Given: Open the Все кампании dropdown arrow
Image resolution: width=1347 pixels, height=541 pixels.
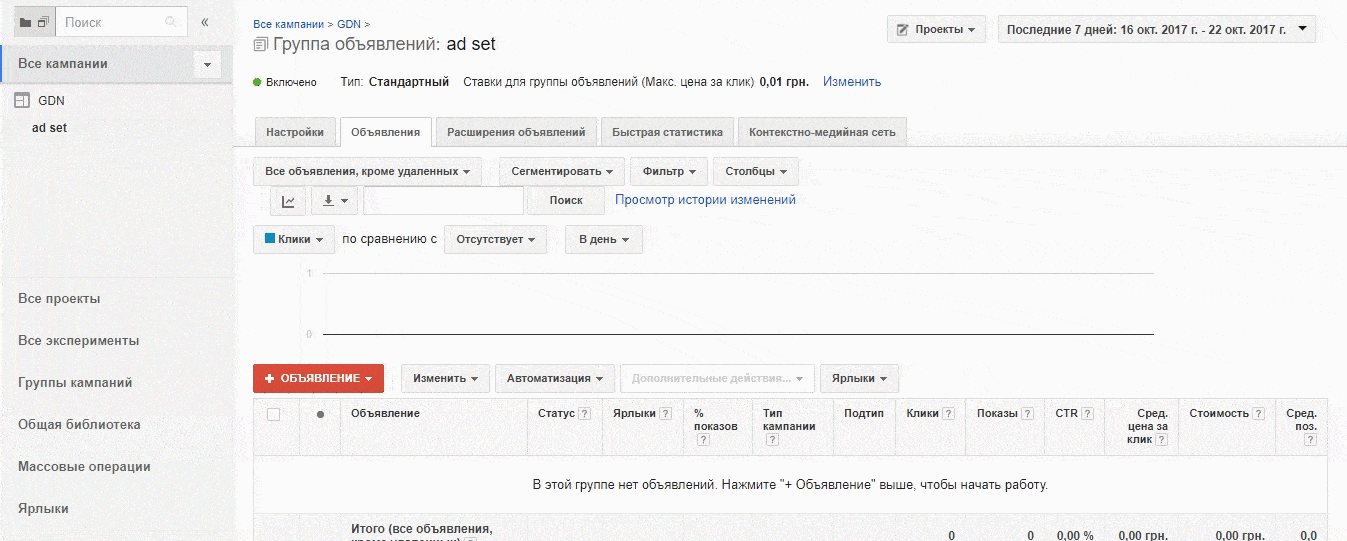Looking at the screenshot, I should click(207, 64).
